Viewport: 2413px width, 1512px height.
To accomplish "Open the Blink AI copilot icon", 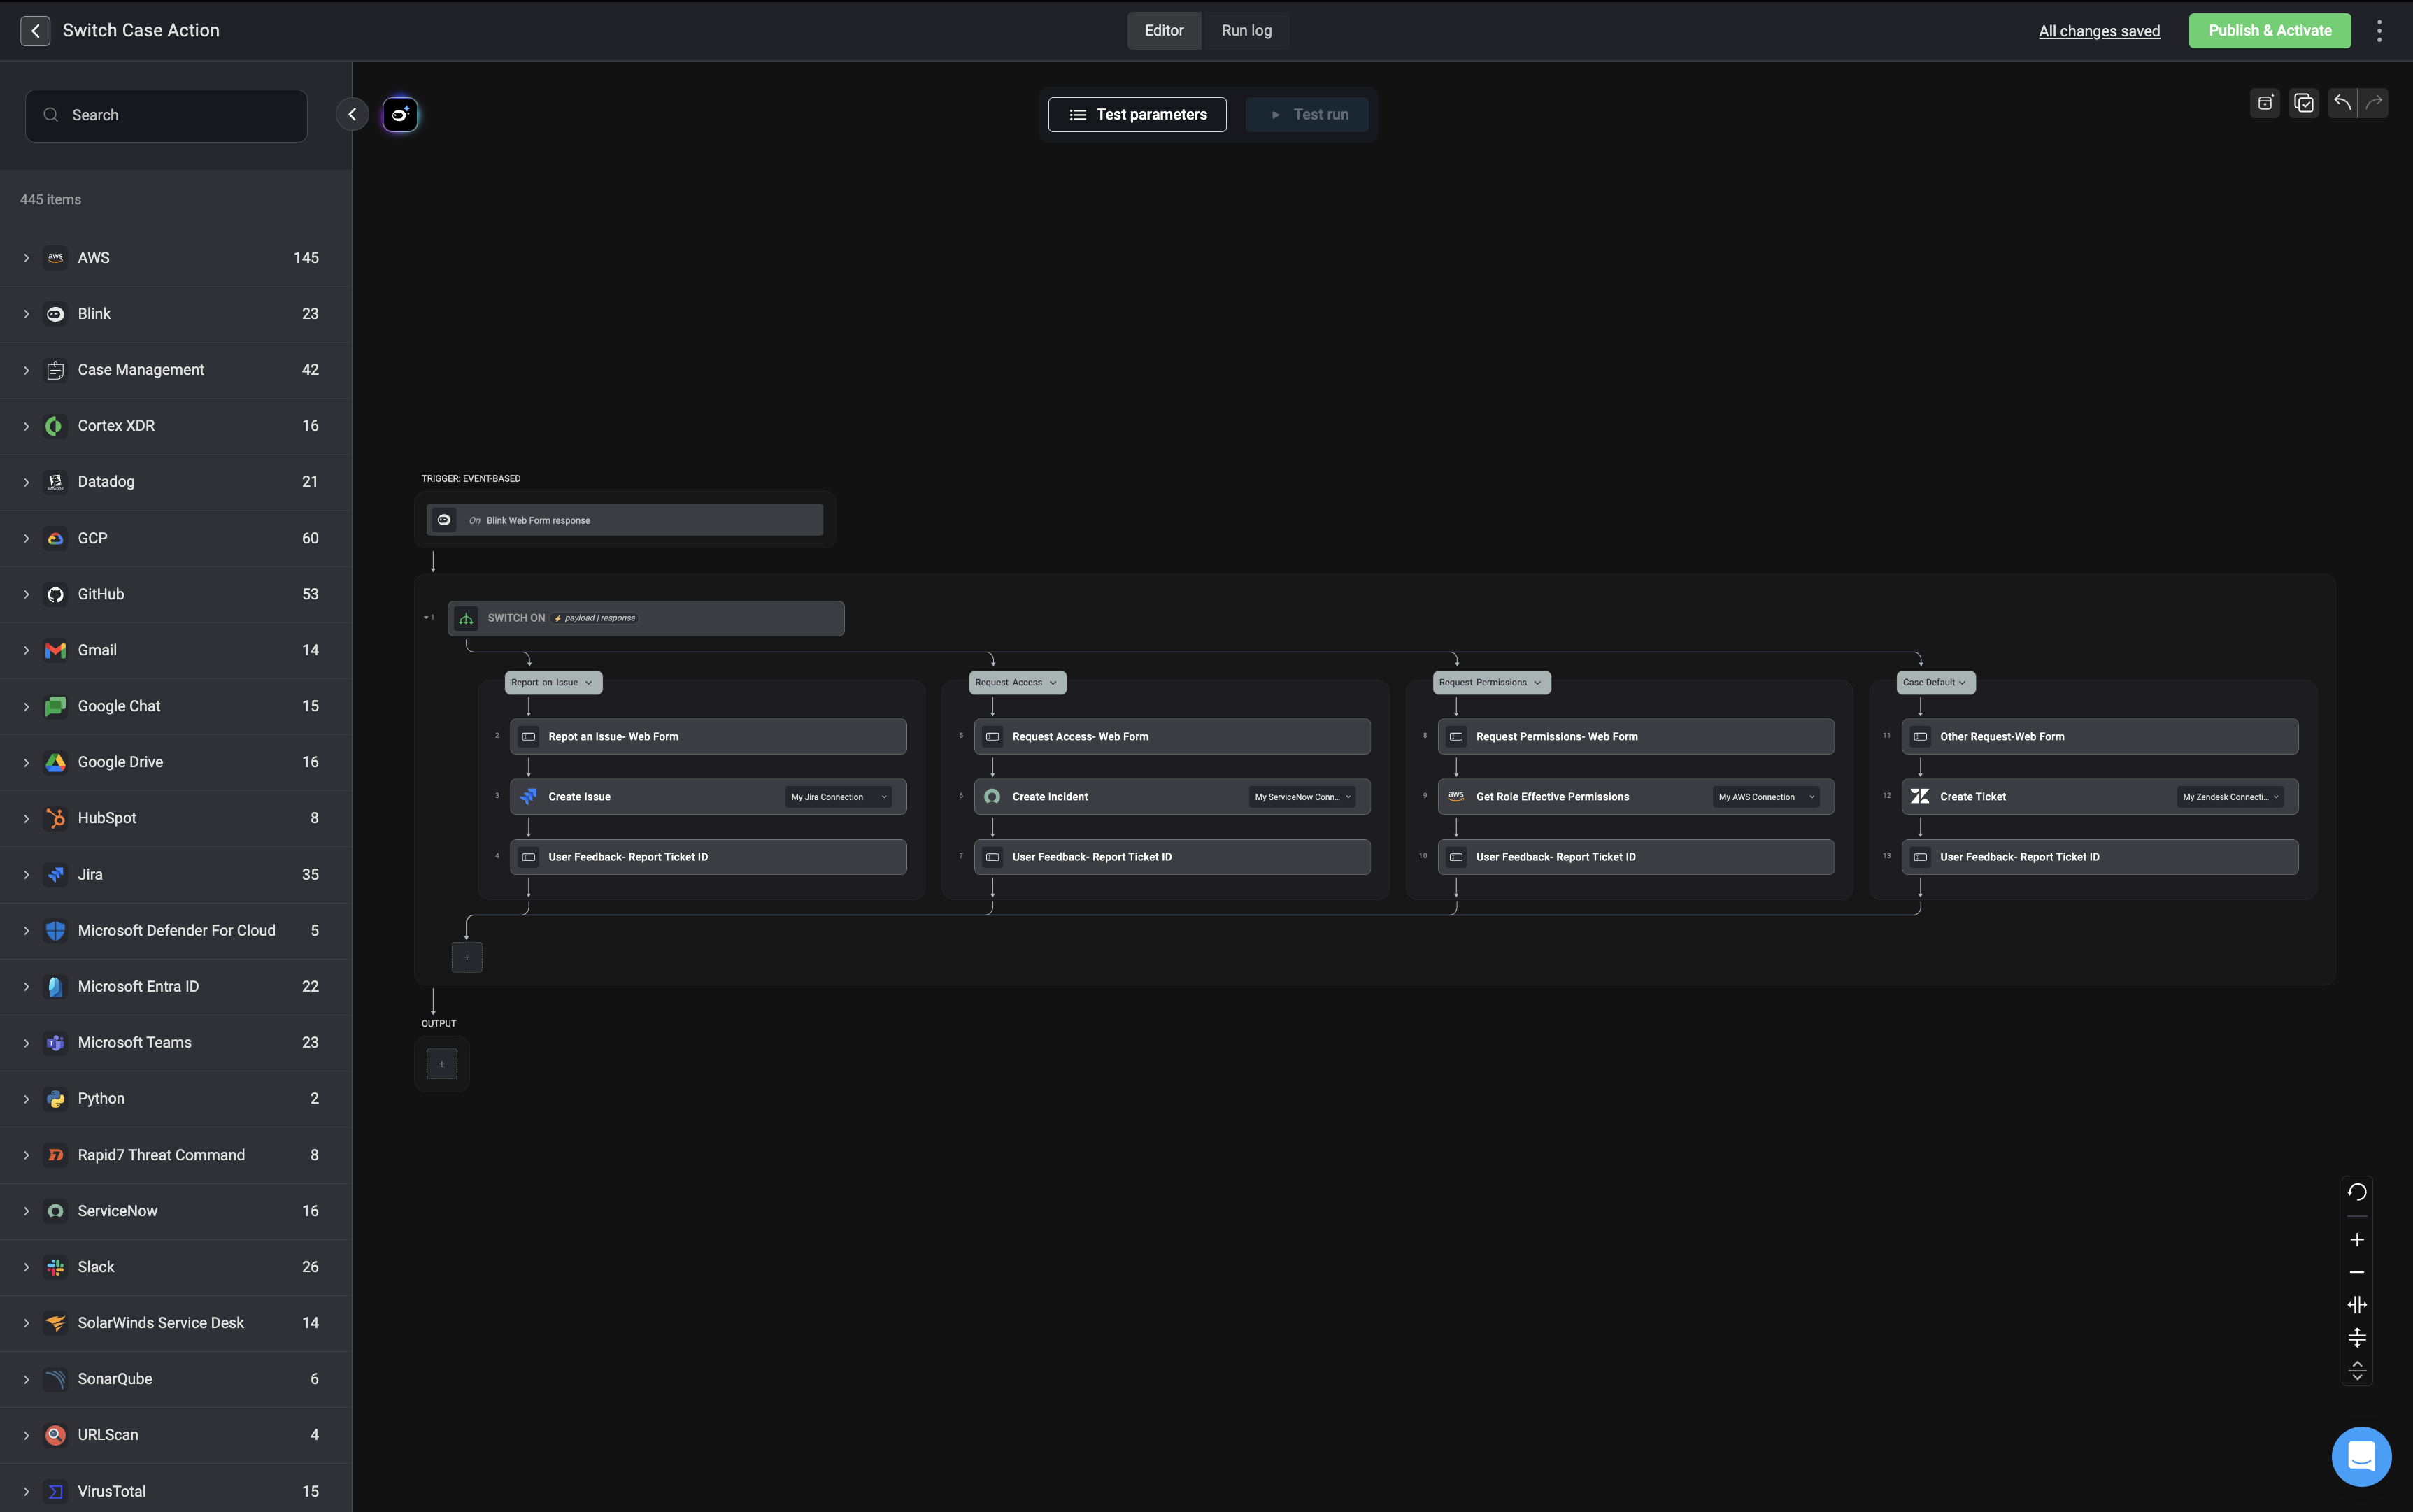I will [x=400, y=114].
